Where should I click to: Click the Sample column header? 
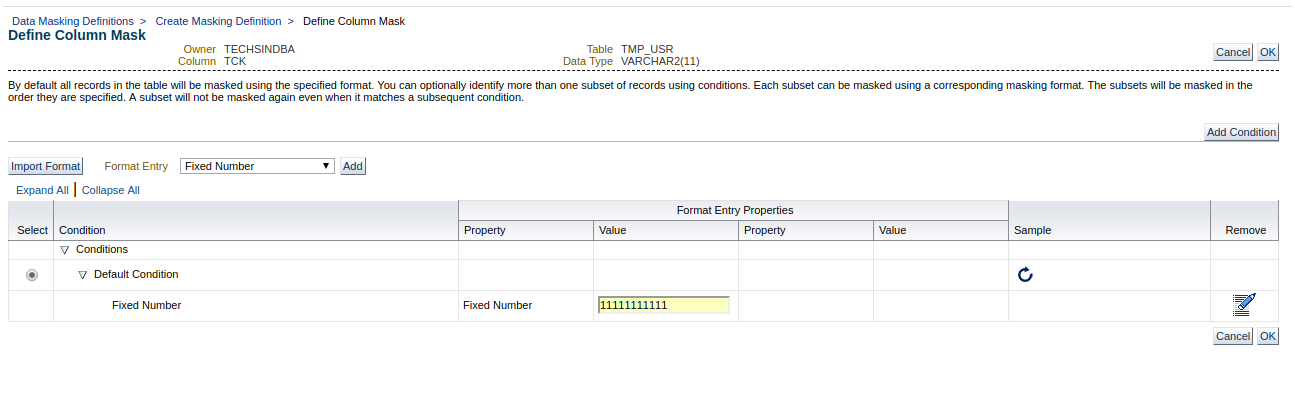pyautogui.click(x=1032, y=230)
